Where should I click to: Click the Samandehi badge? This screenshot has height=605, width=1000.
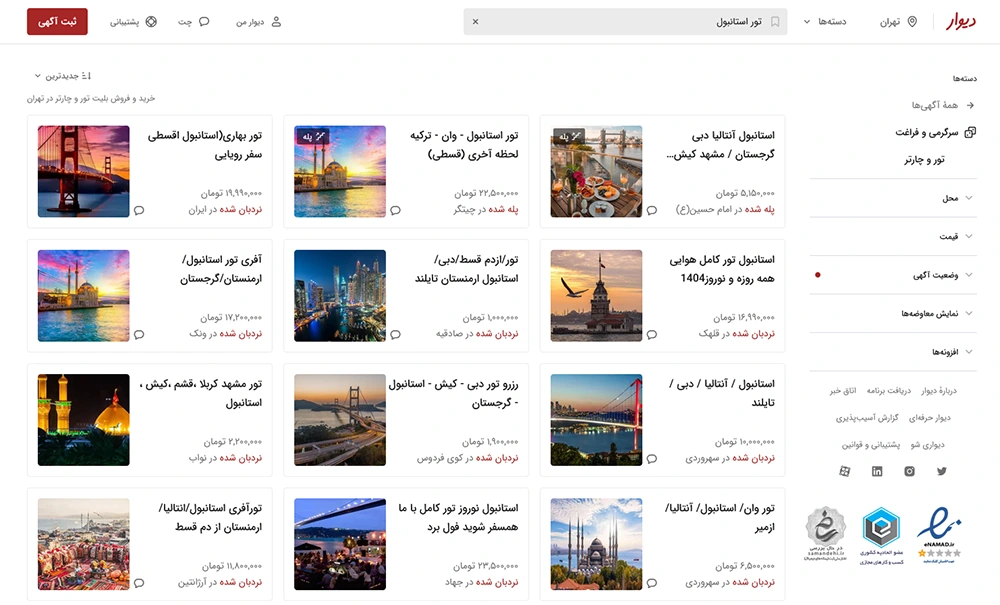(825, 534)
